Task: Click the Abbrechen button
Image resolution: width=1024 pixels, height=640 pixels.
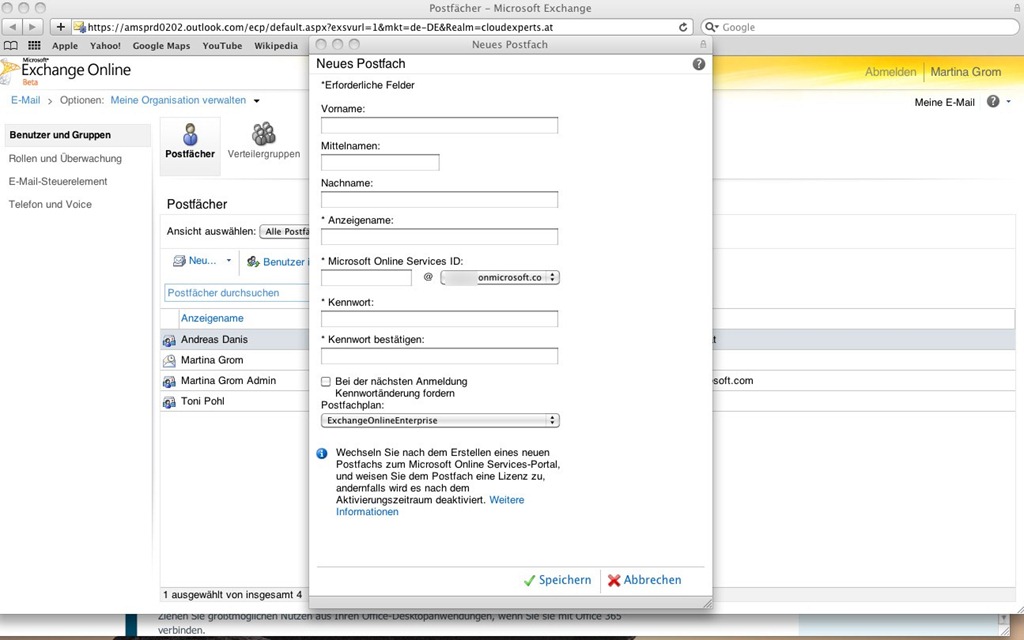Action: (644, 580)
